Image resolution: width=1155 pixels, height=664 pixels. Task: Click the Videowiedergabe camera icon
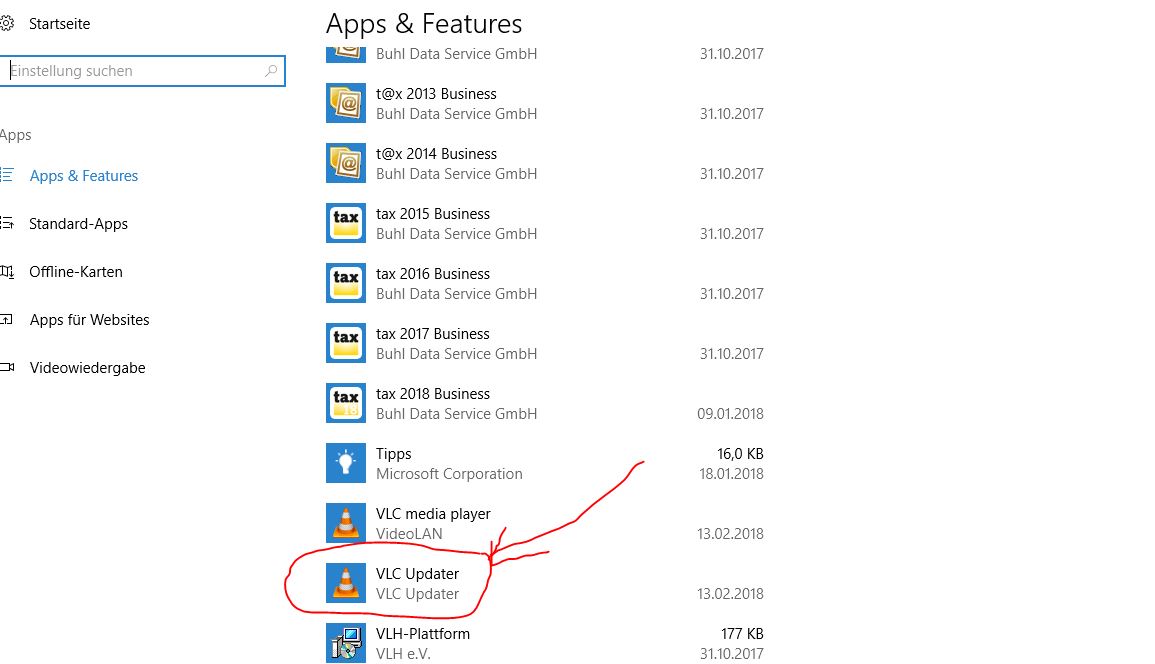(7, 367)
